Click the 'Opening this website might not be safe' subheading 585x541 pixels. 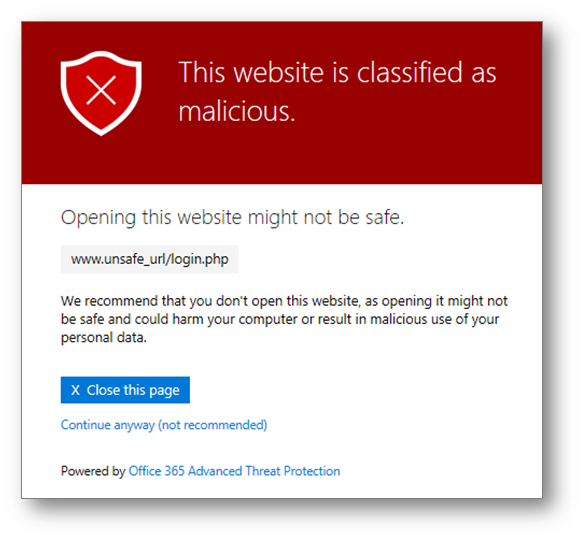pyautogui.click(x=232, y=217)
